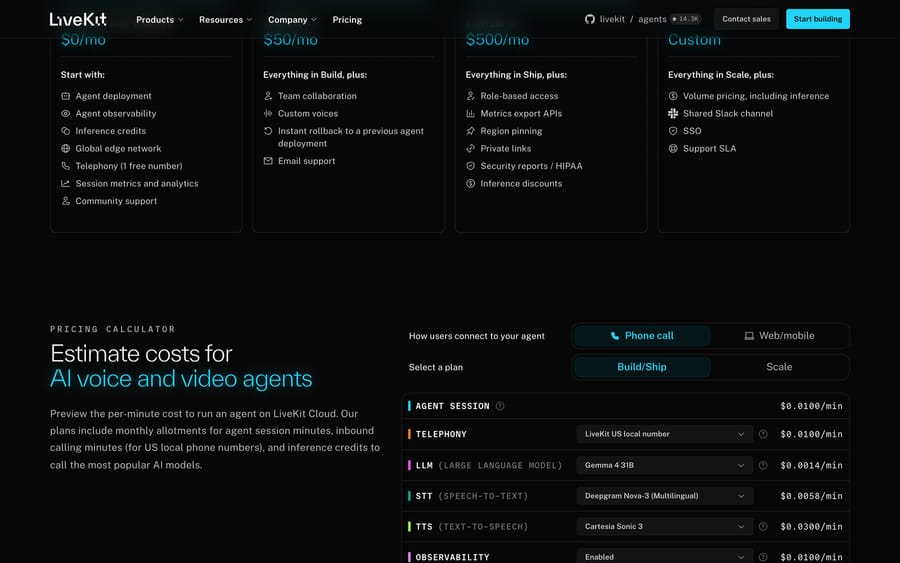Click the $0.0058/min STT price

coord(811,496)
